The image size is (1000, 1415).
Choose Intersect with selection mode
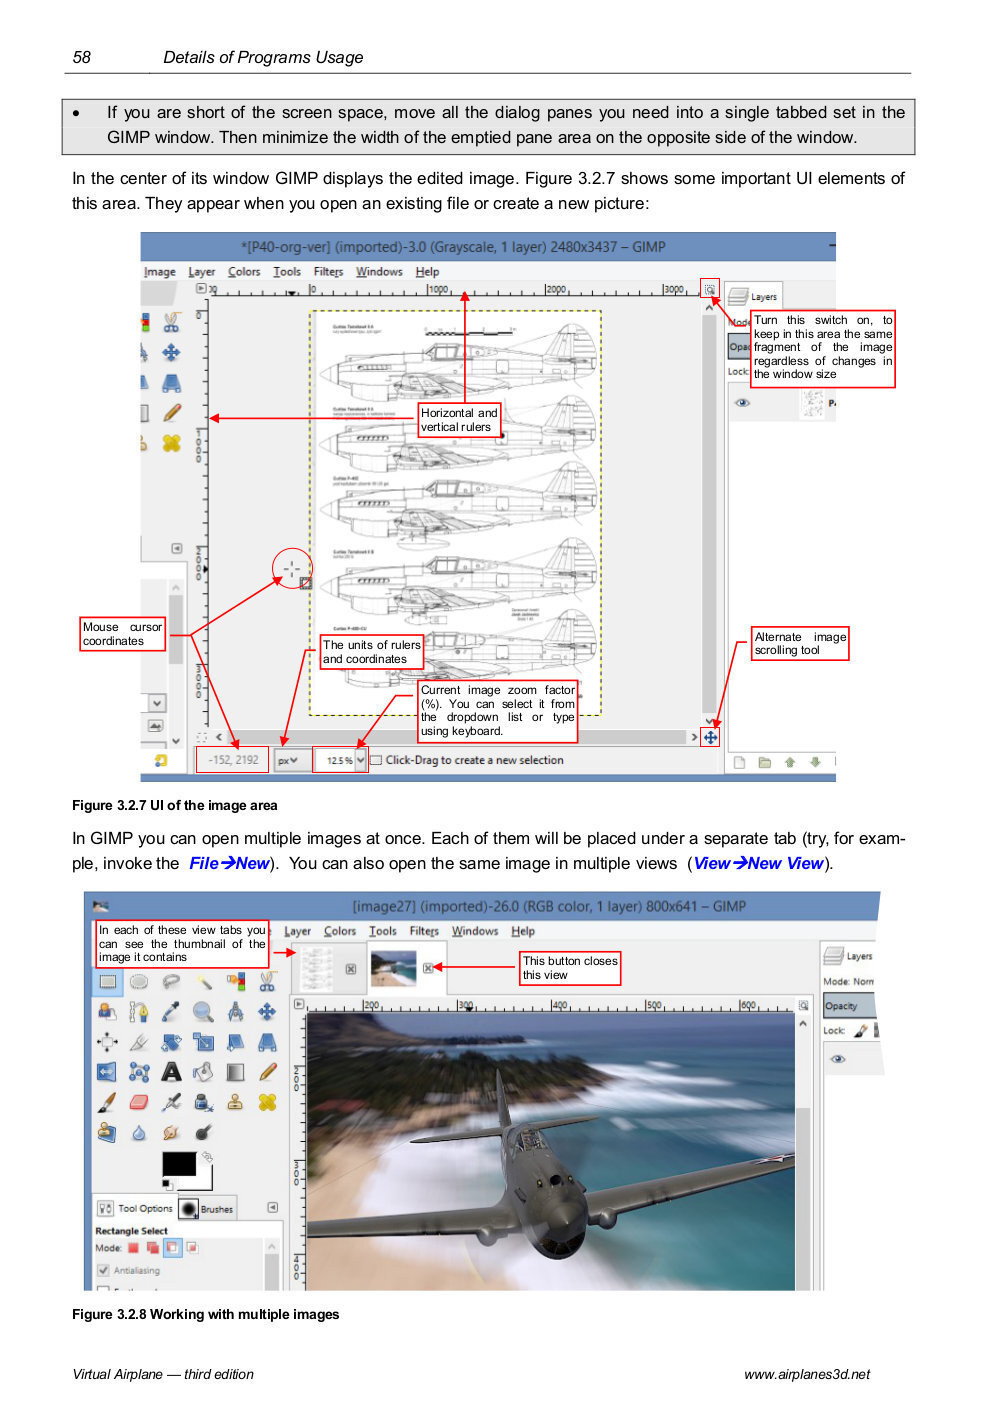click(x=192, y=1247)
